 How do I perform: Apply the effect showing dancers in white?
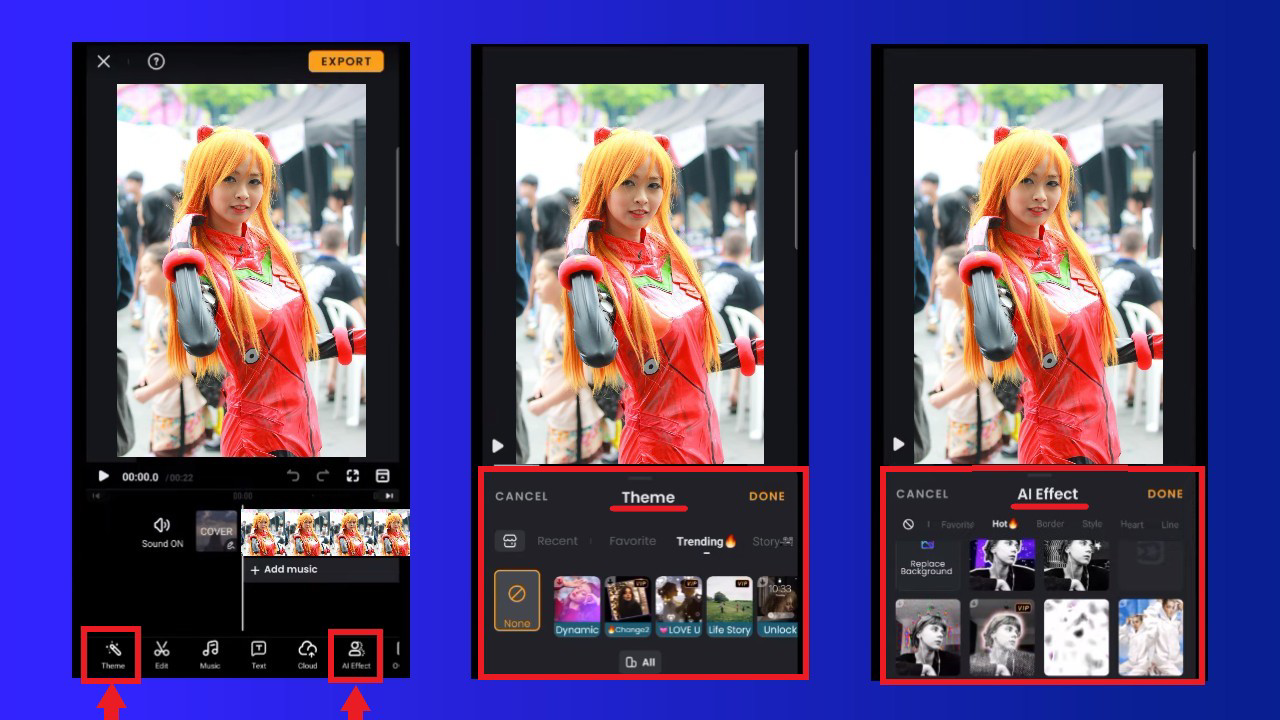(1150, 637)
